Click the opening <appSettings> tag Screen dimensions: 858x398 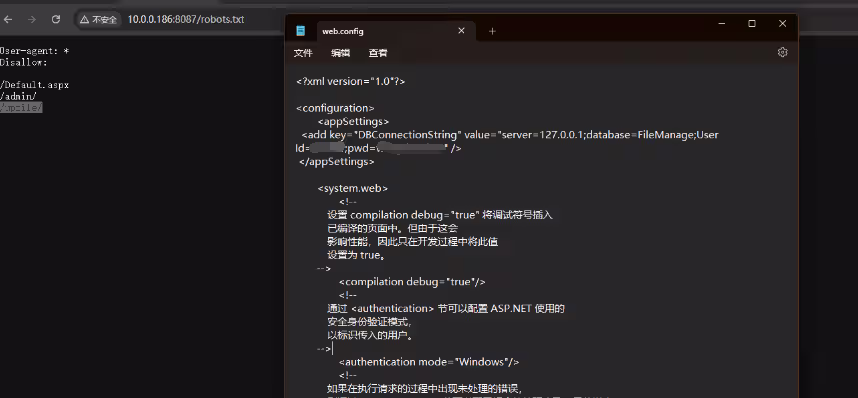pos(353,122)
